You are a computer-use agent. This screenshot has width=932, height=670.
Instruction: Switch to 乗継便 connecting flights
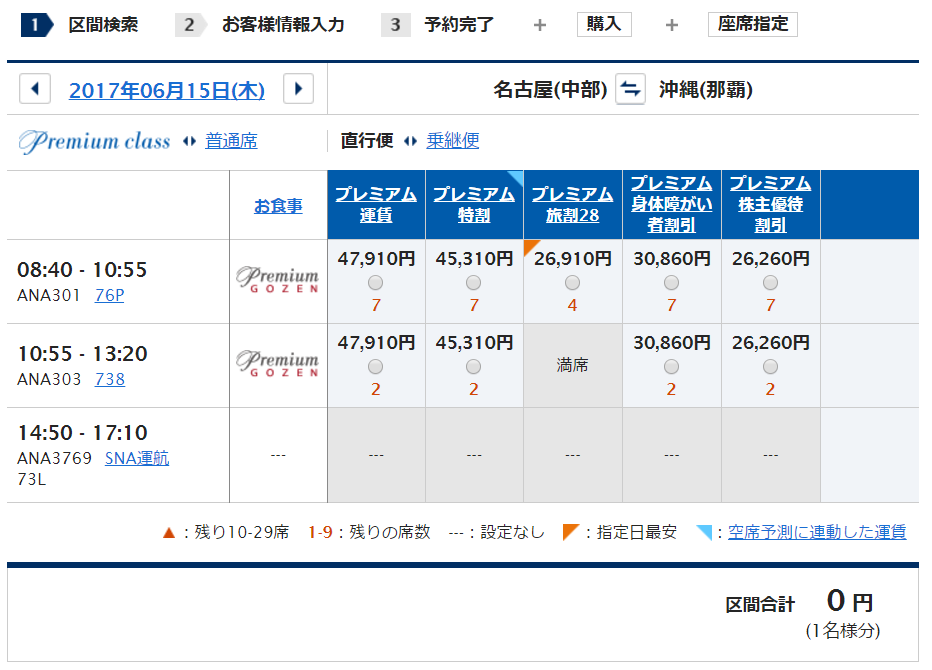(453, 140)
